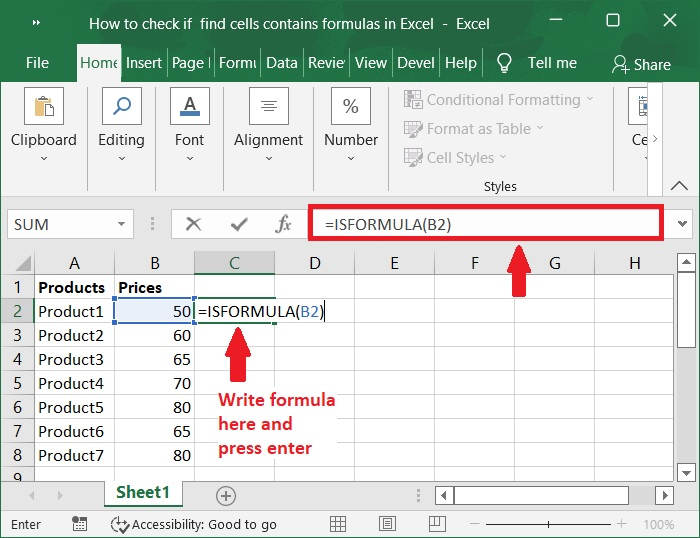
Task: Go to previous sheet arrow
Action: click(32, 496)
